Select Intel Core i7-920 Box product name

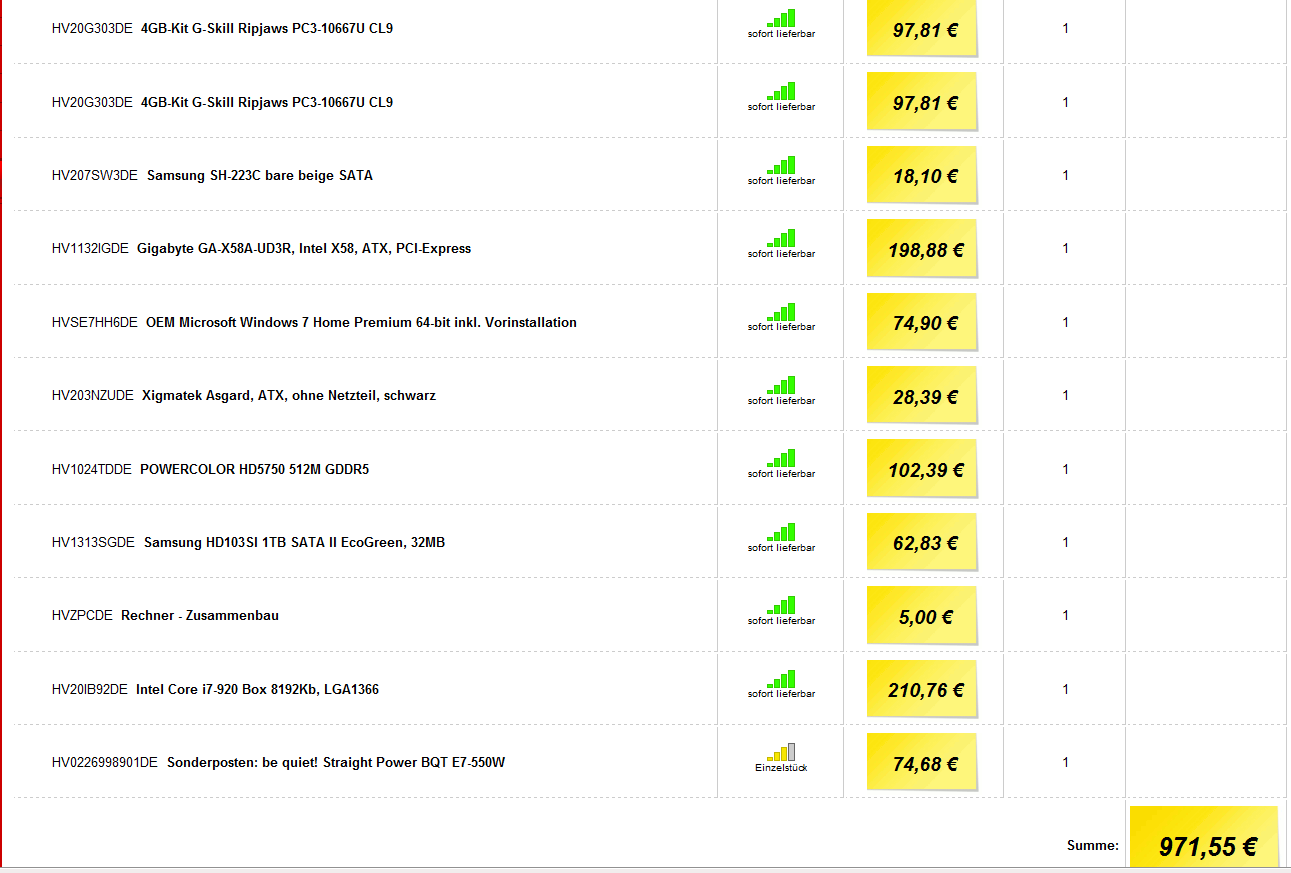(258, 689)
